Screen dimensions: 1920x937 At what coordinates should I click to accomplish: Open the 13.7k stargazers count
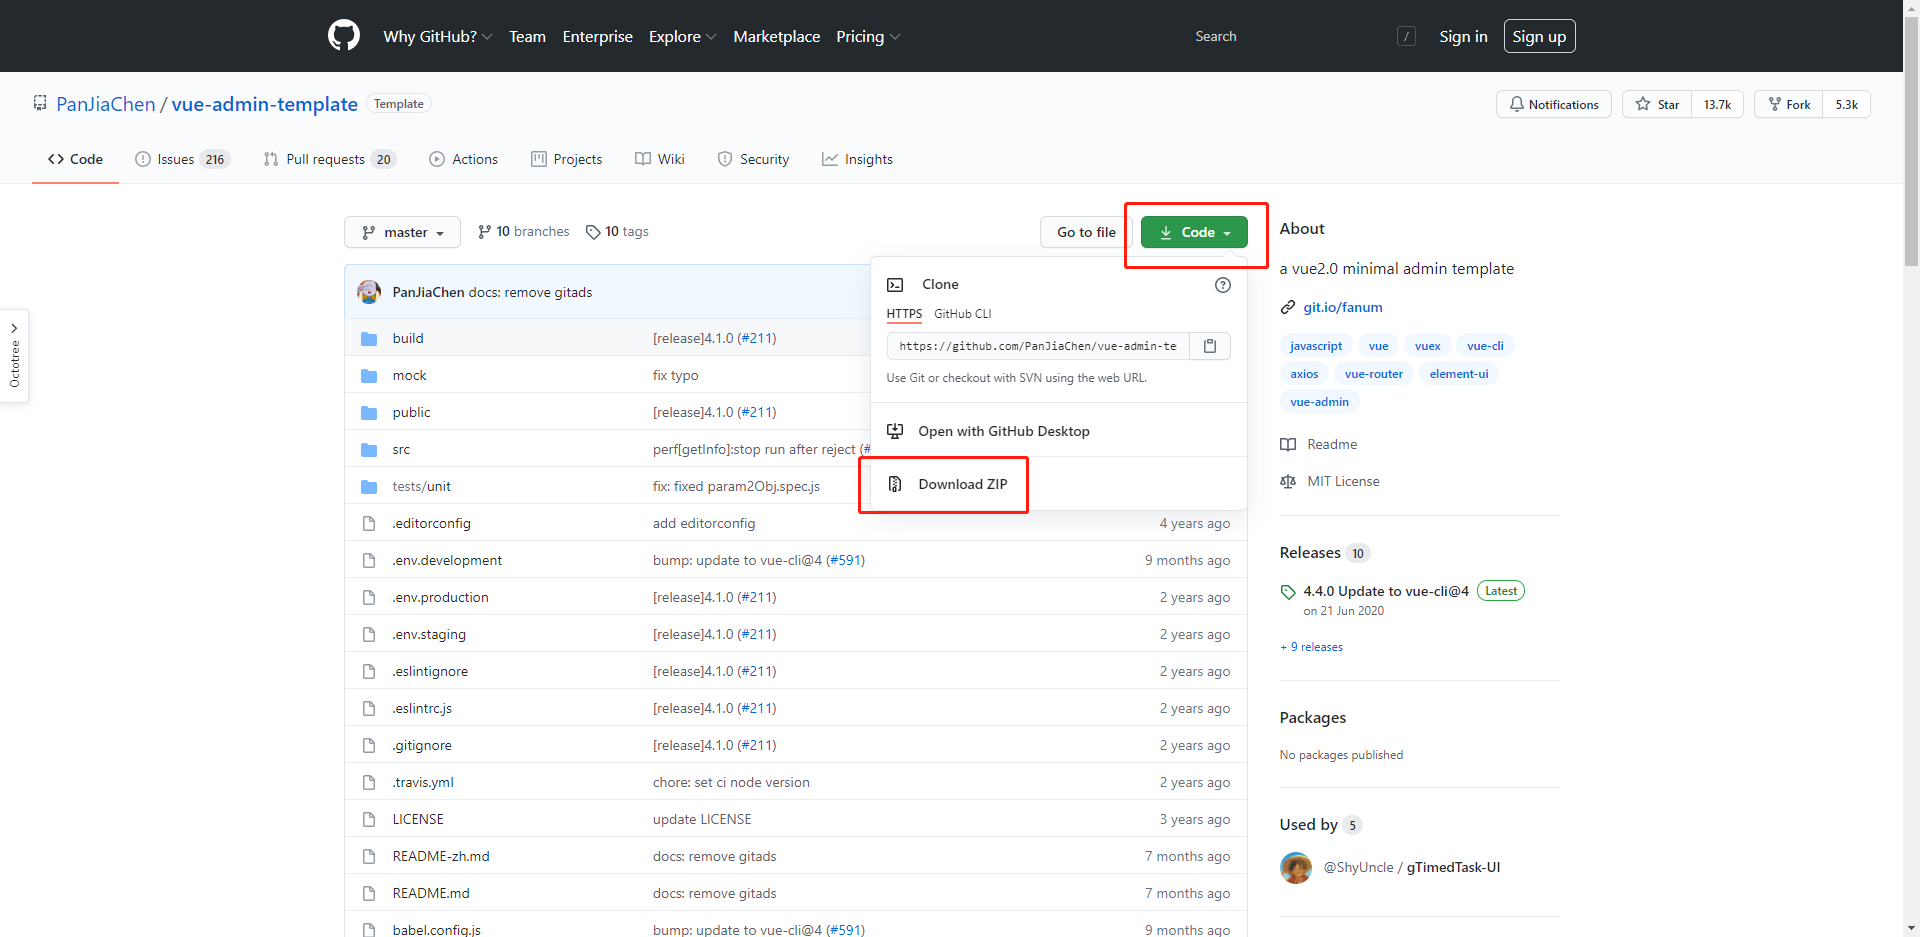1717,104
